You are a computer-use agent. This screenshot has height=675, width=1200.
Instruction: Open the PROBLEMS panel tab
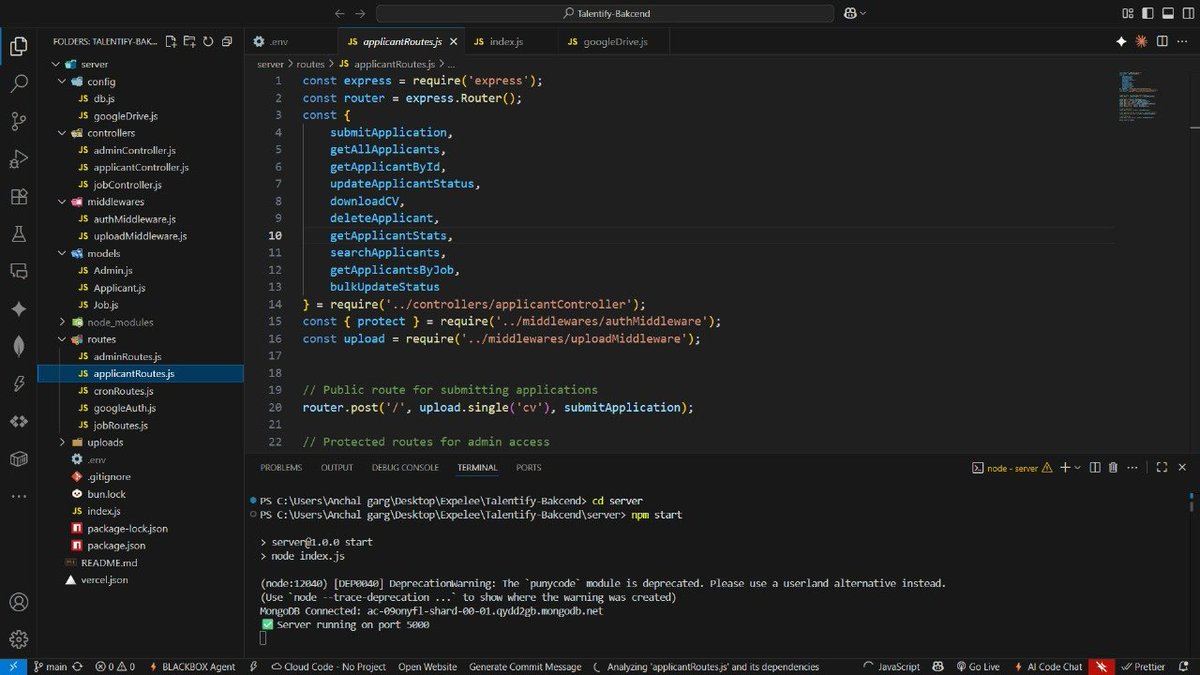point(281,468)
